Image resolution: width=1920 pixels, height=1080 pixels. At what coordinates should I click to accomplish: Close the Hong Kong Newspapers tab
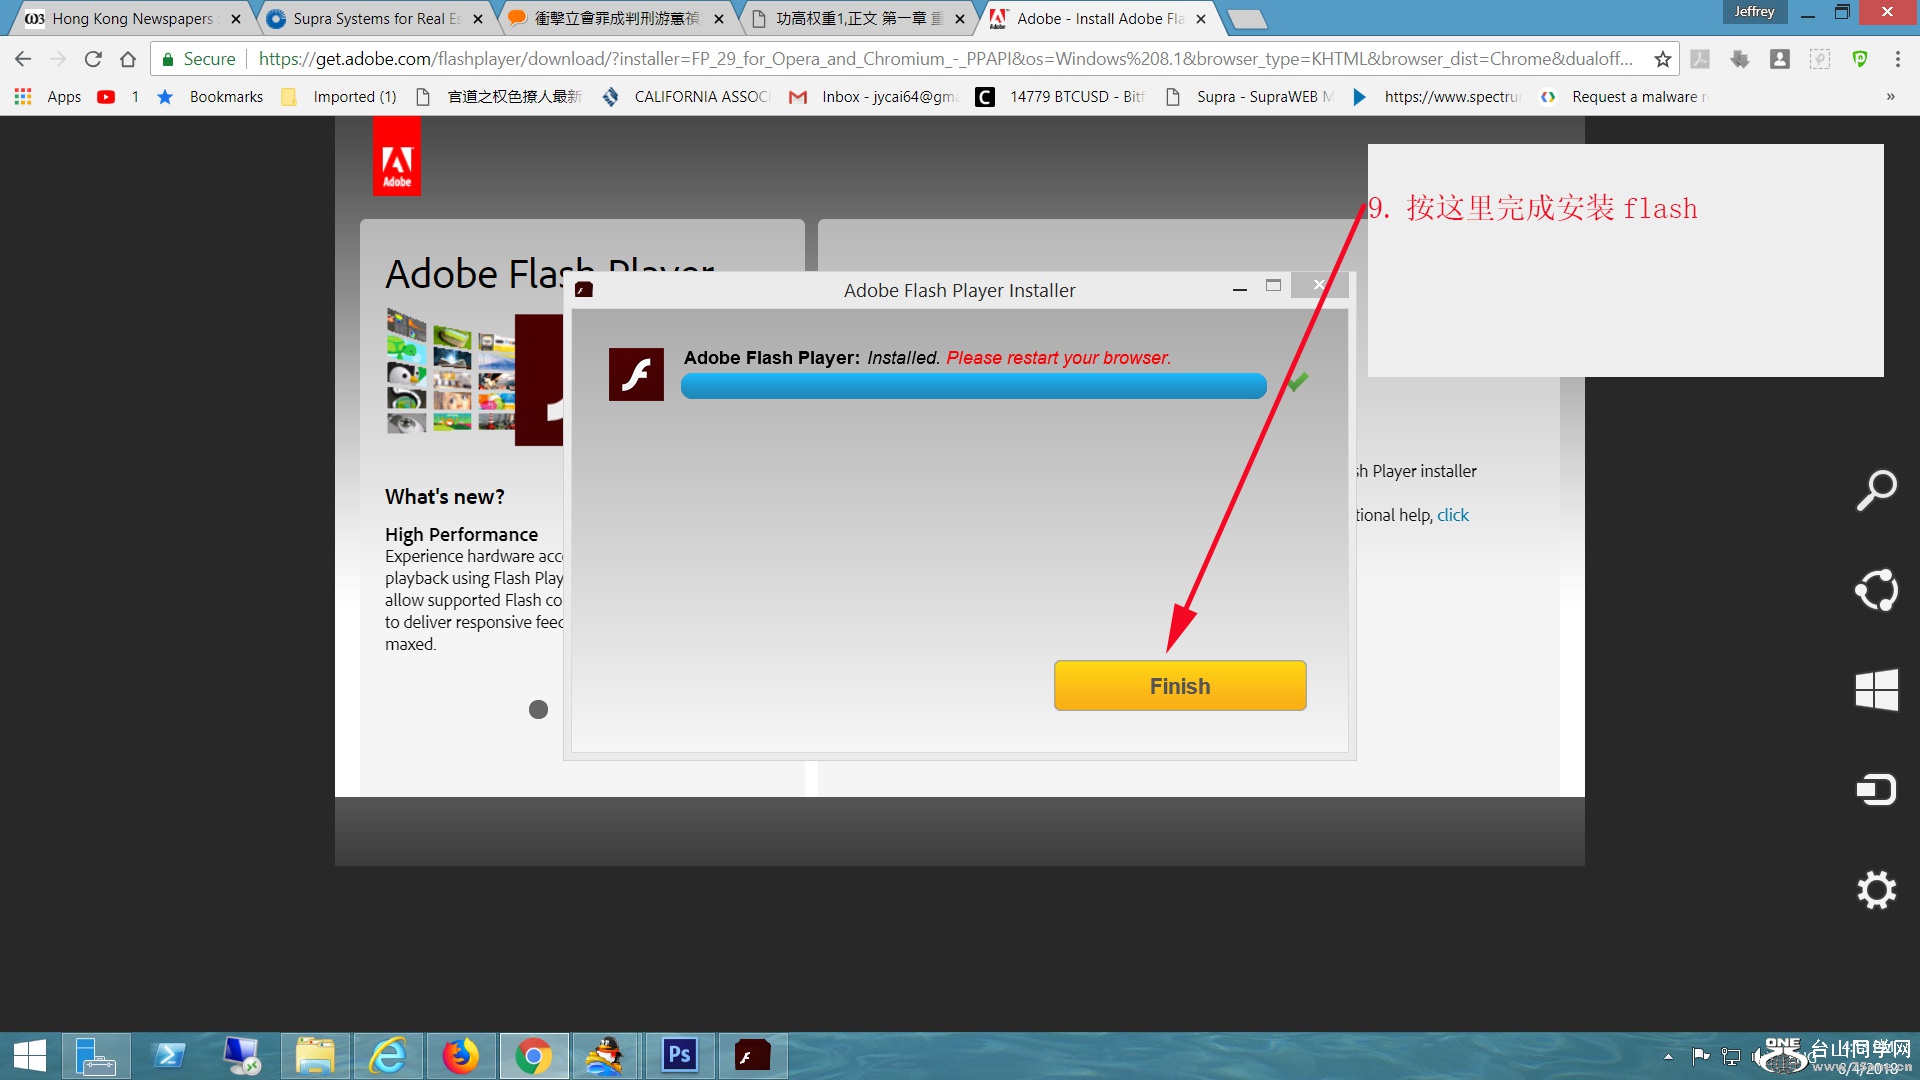coord(236,19)
